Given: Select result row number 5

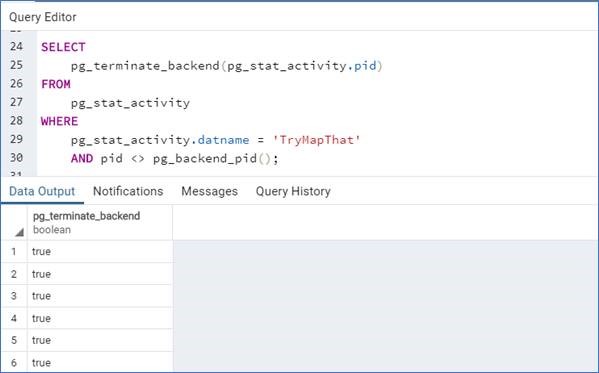Looking at the screenshot, I should point(14,340).
